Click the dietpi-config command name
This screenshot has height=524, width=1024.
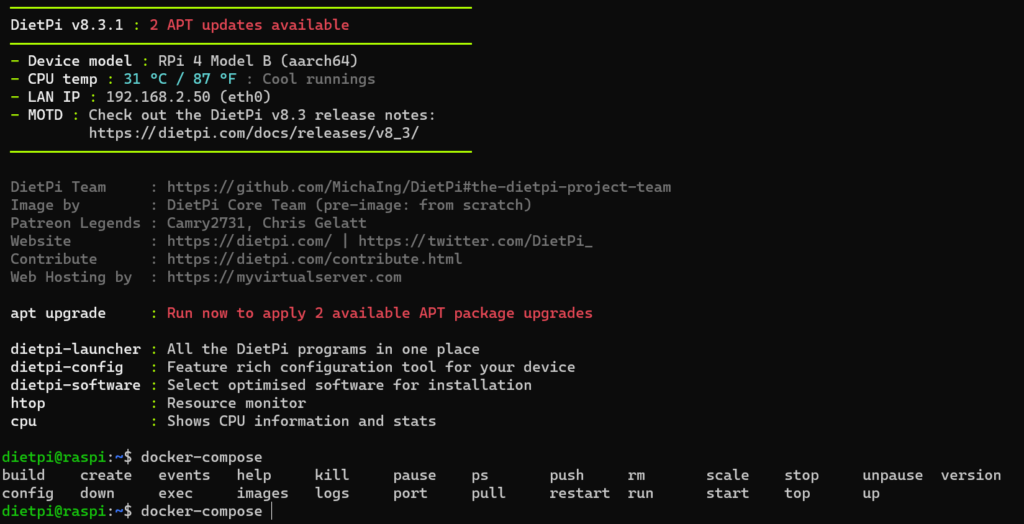(x=67, y=367)
